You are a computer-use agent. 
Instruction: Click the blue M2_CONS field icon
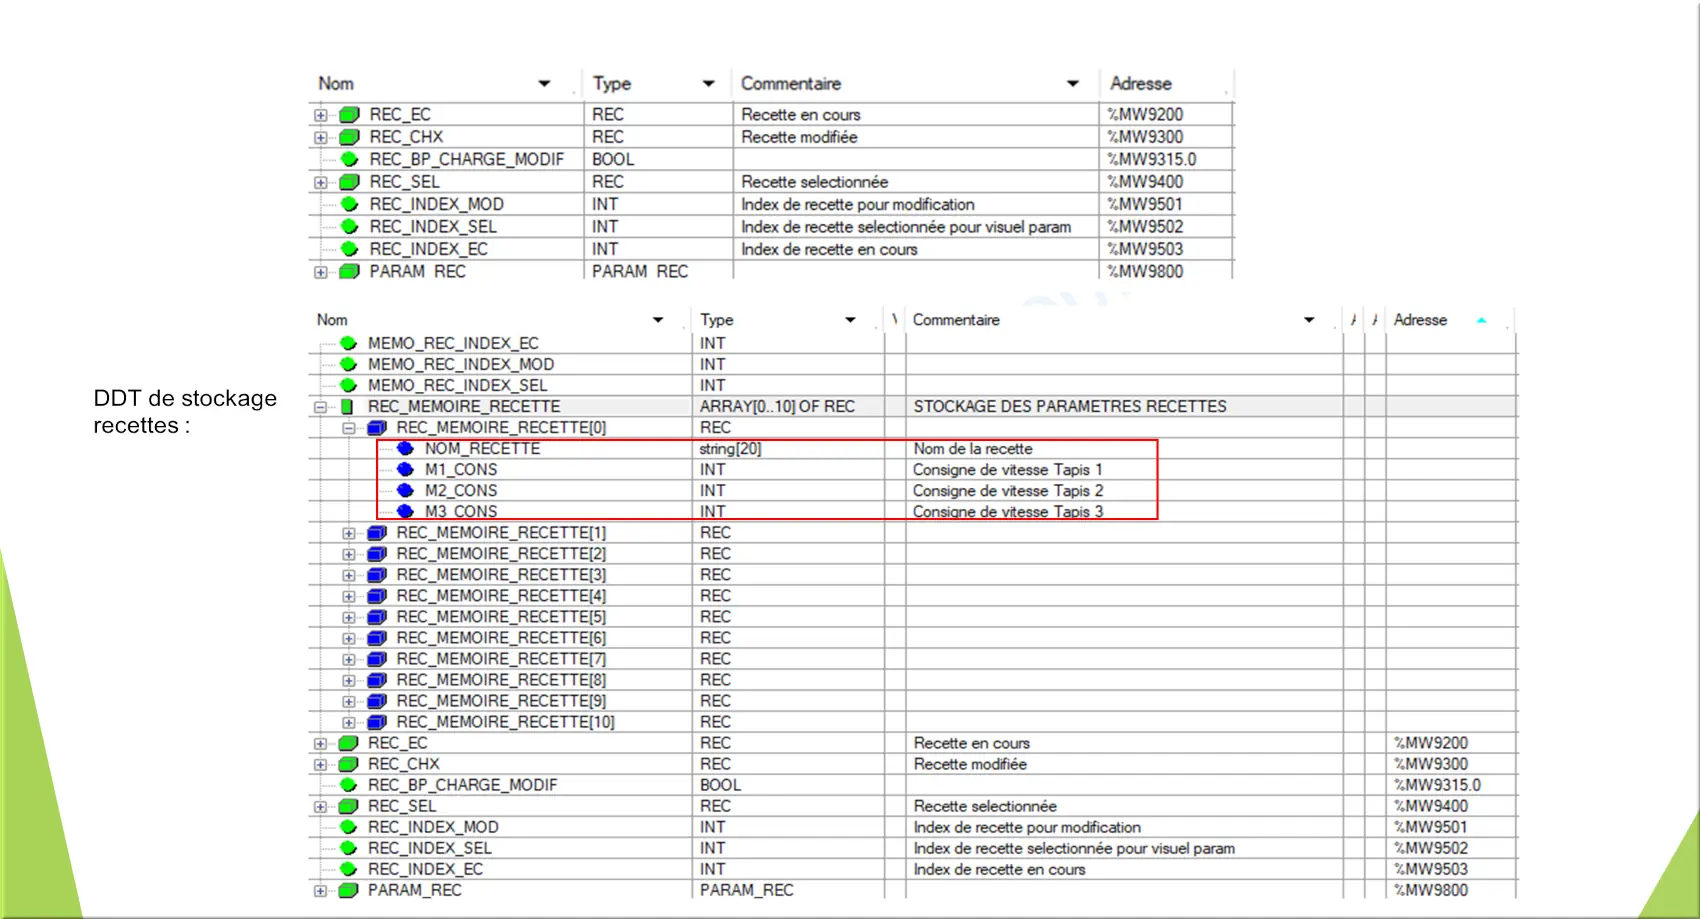(x=405, y=490)
